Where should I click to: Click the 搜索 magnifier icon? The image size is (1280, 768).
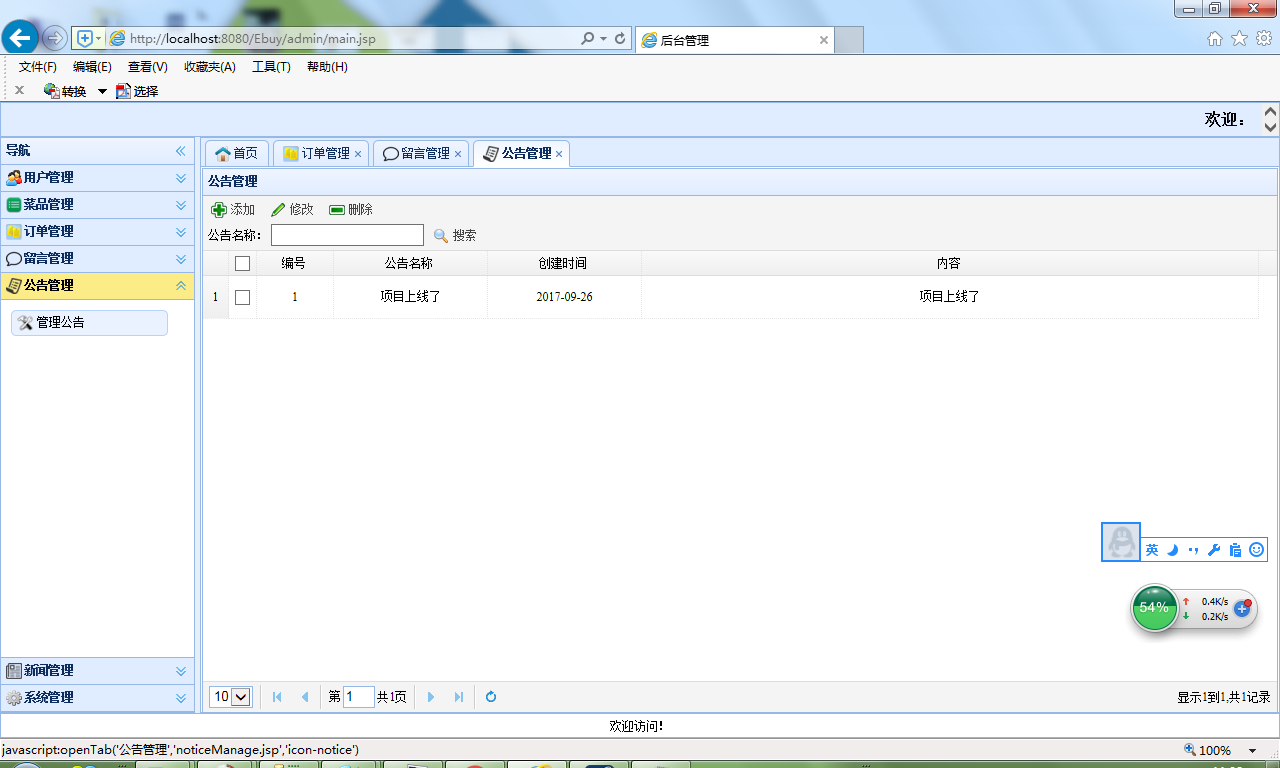[441, 236]
